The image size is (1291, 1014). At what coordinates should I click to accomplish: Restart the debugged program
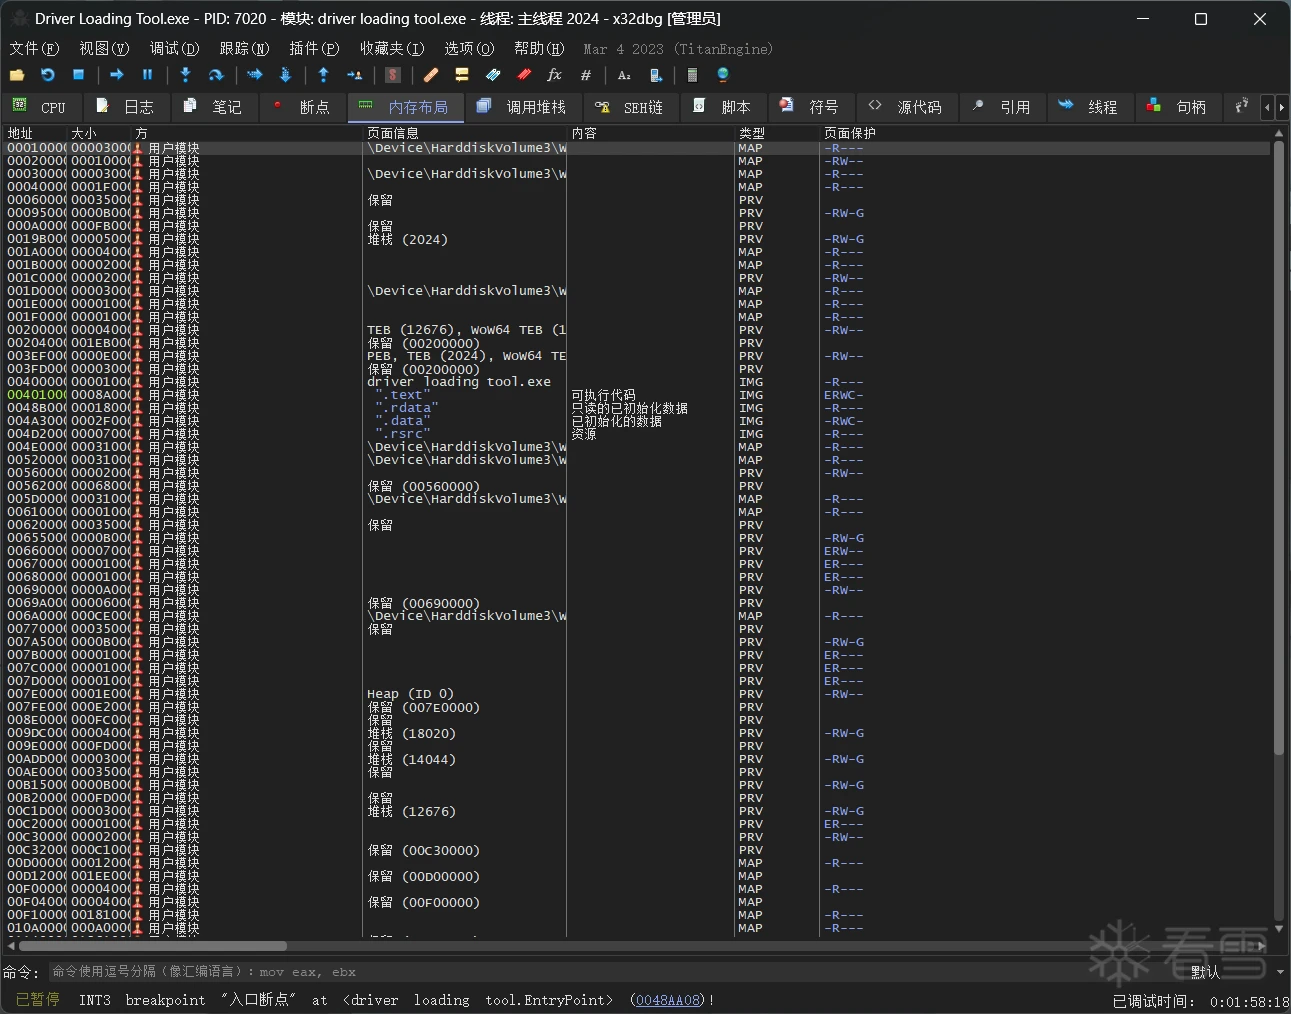47,75
